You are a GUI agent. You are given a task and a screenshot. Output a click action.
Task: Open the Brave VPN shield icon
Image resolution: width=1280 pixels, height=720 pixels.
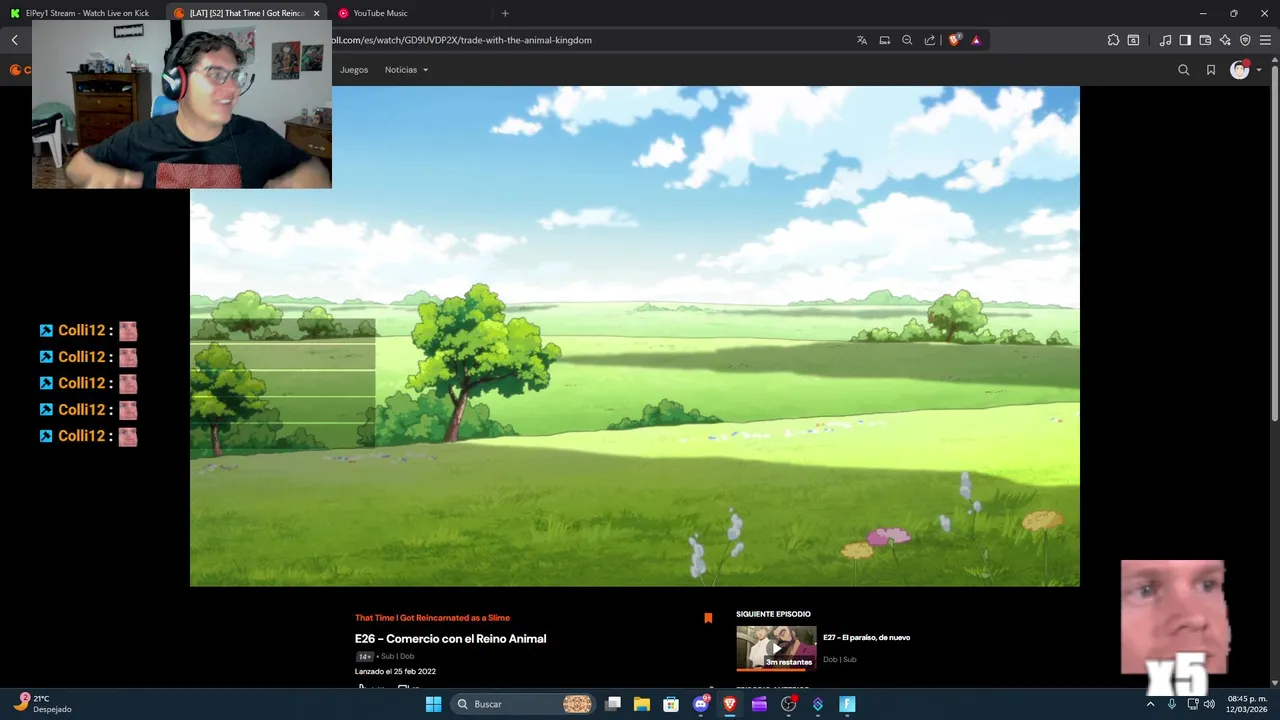coord(1245,40)
